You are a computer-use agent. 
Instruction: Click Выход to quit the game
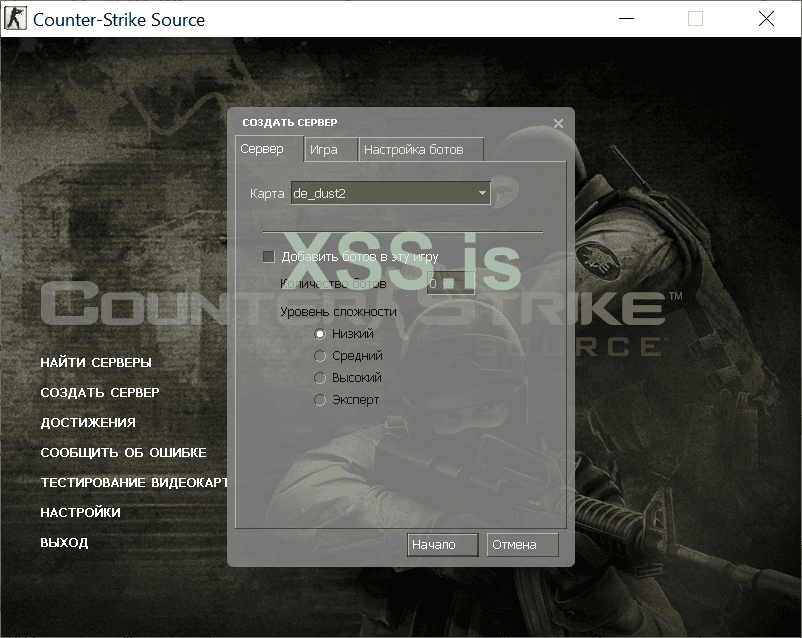pyautogui.click(x=64, y=543)
